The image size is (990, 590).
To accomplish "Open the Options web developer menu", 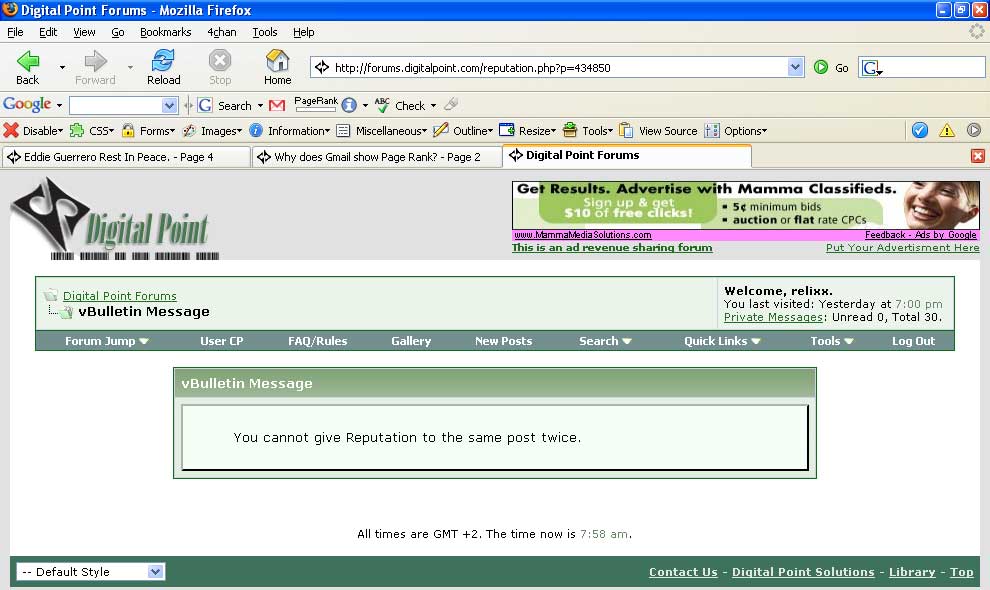I will [736, 131].
